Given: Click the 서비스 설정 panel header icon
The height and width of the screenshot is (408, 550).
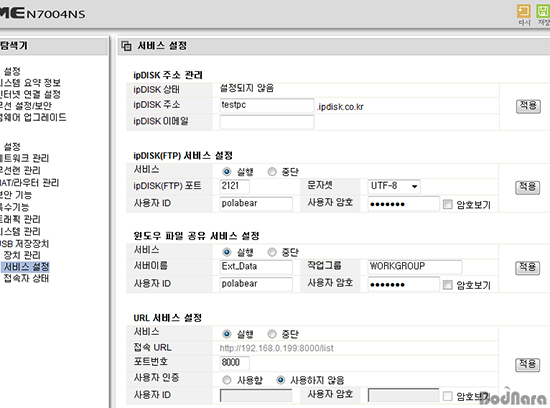Looking at the screenshot, I should click(126, 46).
